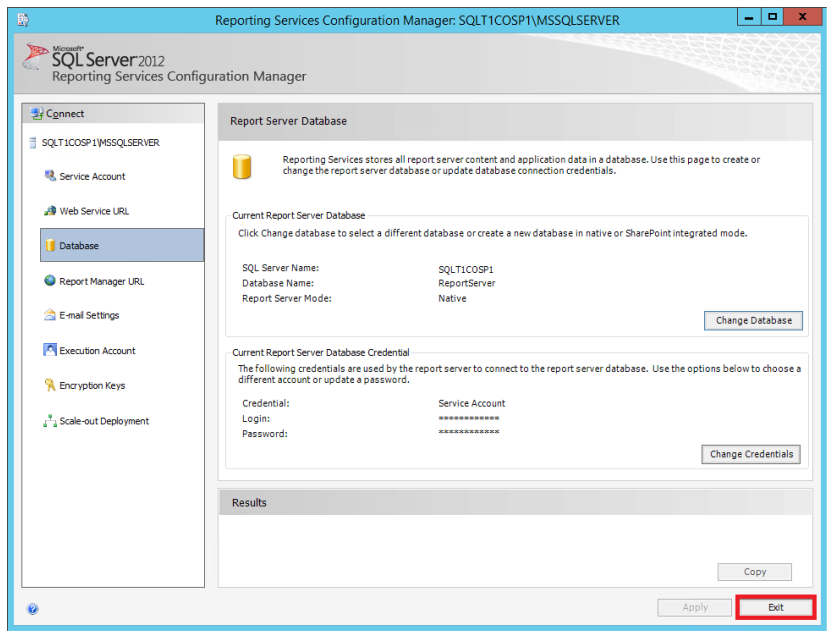Select the Database page entry
This screenshot has height=638, width=833.
pos(122,245)
